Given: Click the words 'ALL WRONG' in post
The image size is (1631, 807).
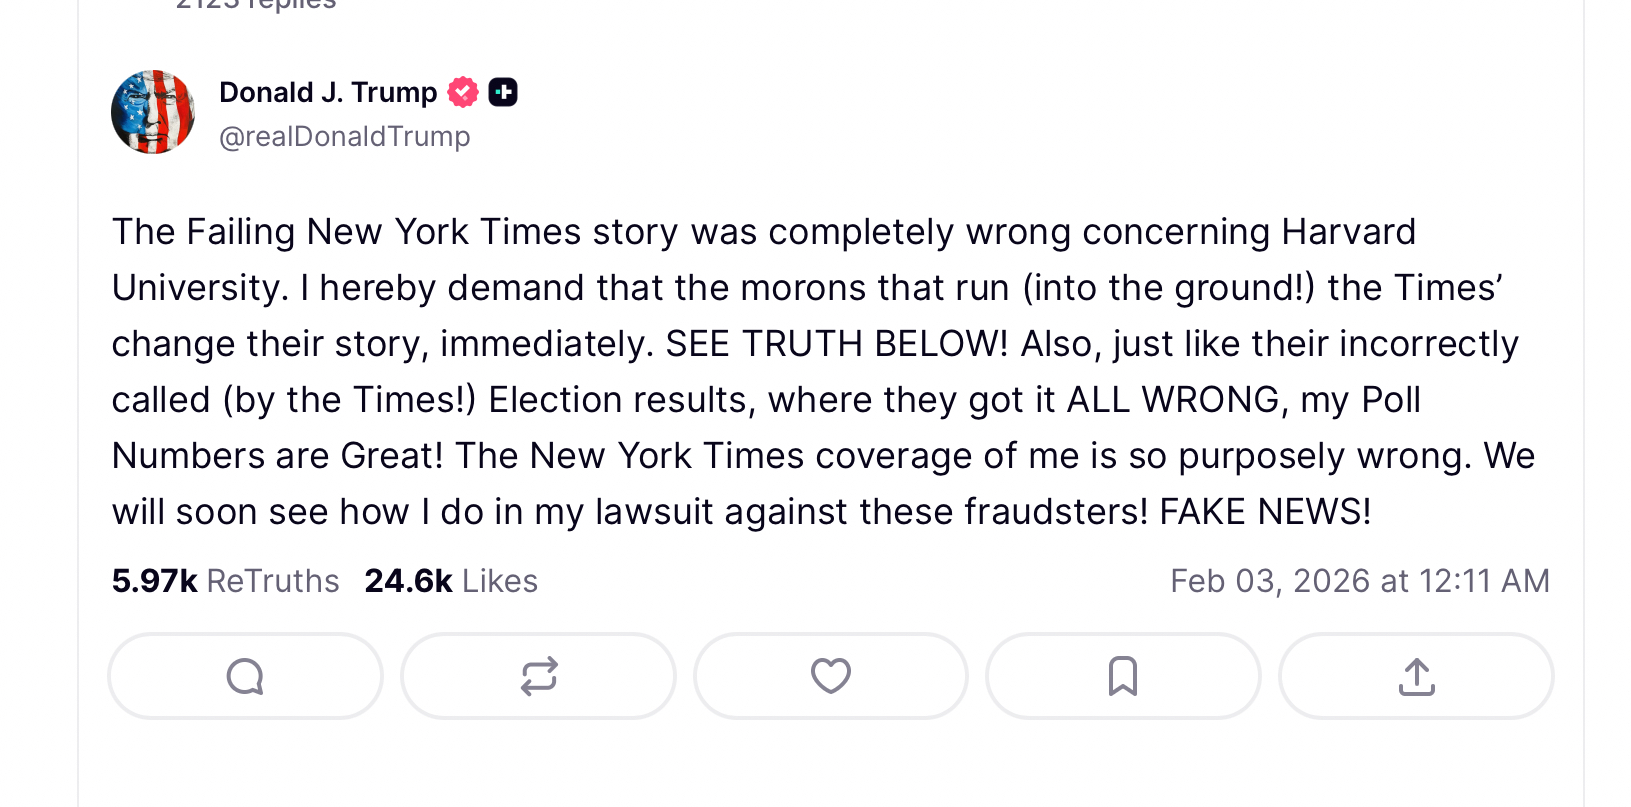Looking at the screenshot, I should click(x=1173, y=400).
